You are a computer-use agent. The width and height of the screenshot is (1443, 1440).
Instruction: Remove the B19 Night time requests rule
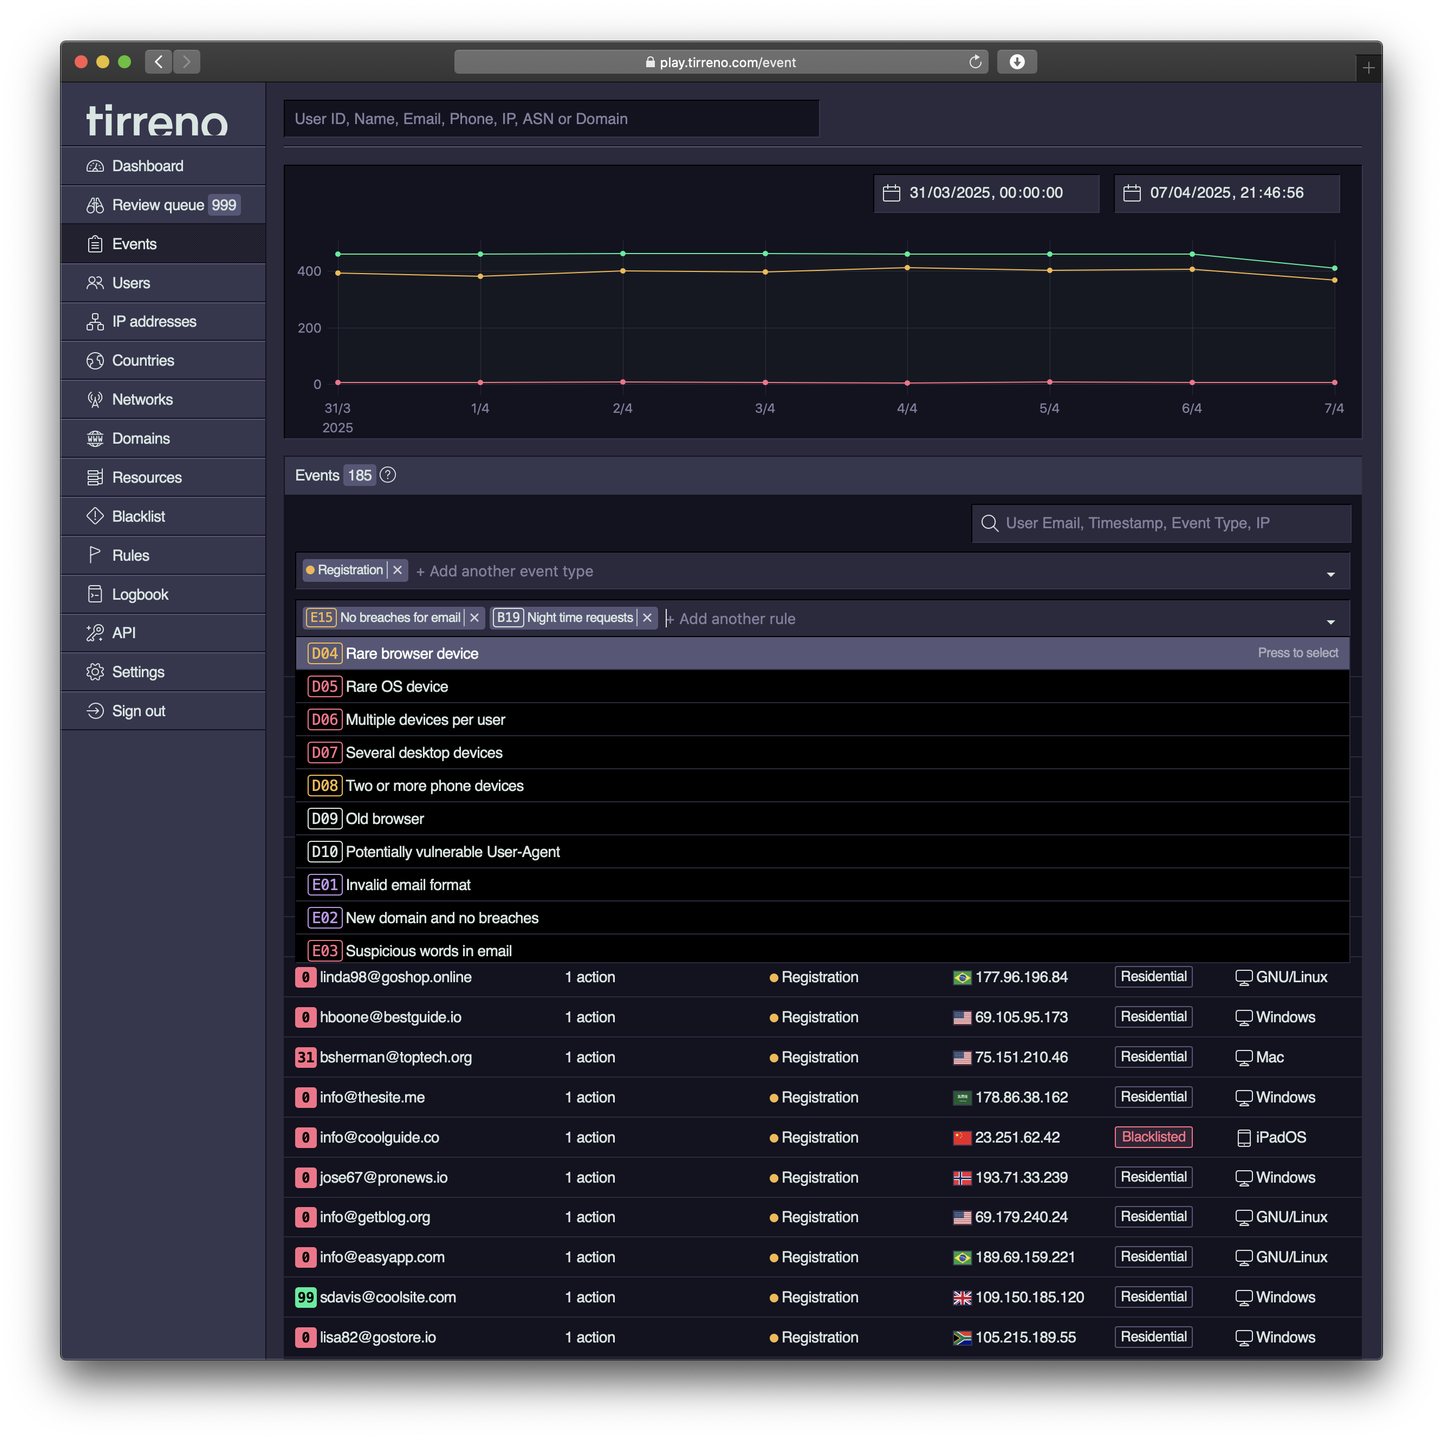point(647,618)
